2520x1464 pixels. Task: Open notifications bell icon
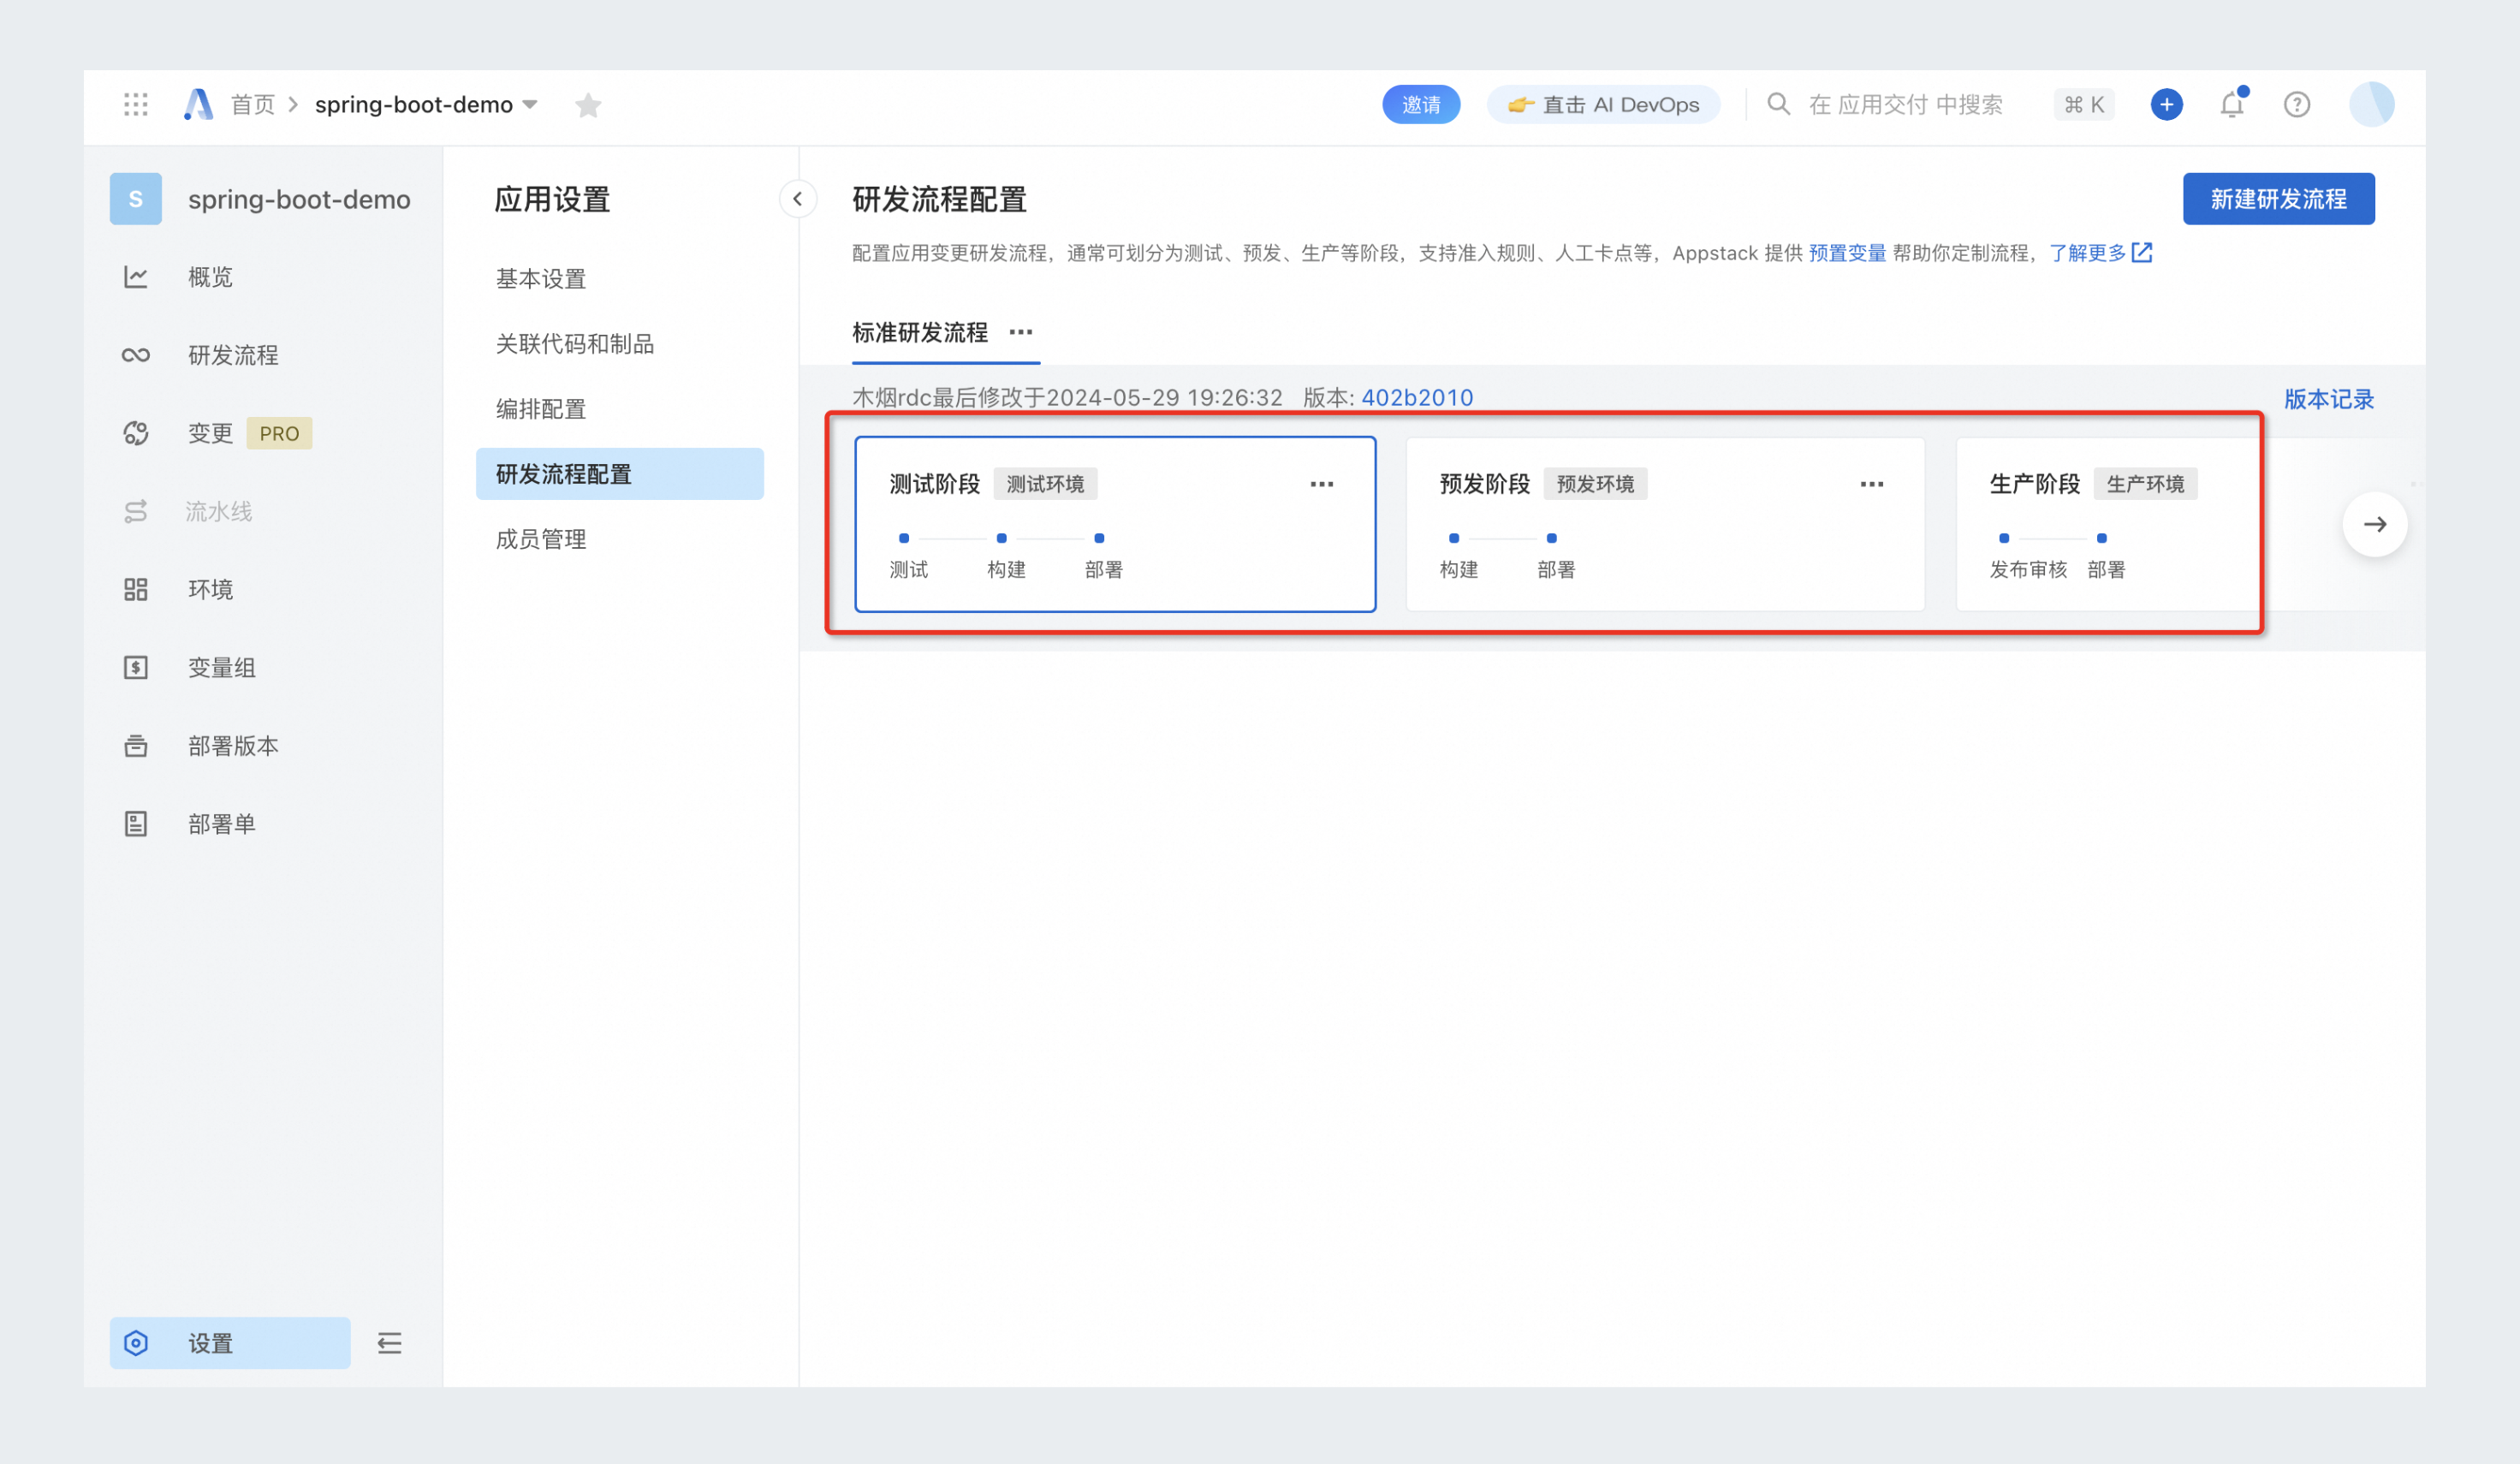tap(2232, 104)
